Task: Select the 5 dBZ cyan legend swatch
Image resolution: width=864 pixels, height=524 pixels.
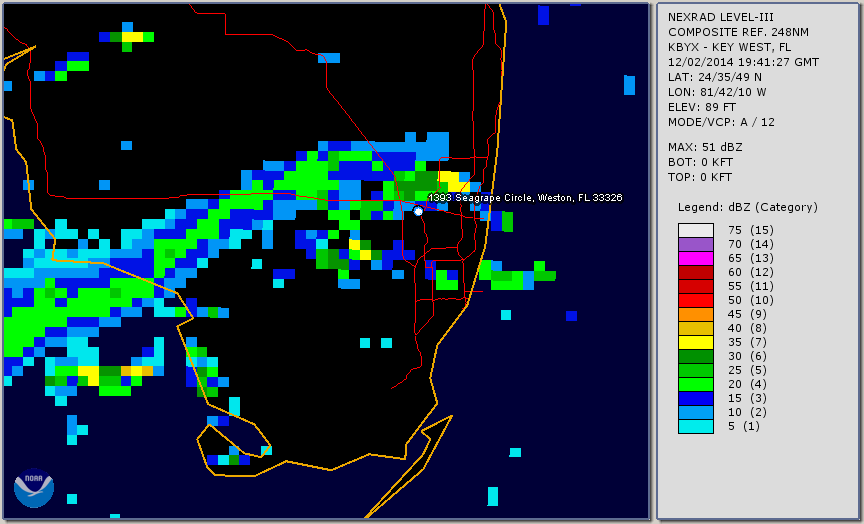Action: pos(696,426)
